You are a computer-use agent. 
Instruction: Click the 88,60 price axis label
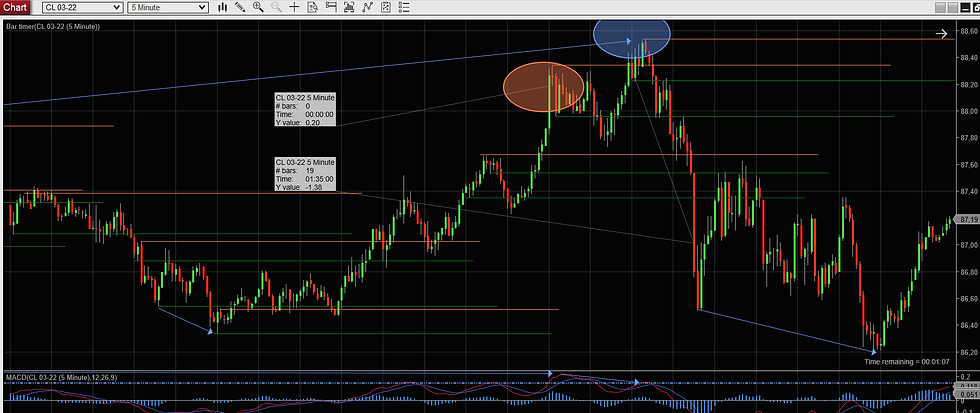point(968,31)
